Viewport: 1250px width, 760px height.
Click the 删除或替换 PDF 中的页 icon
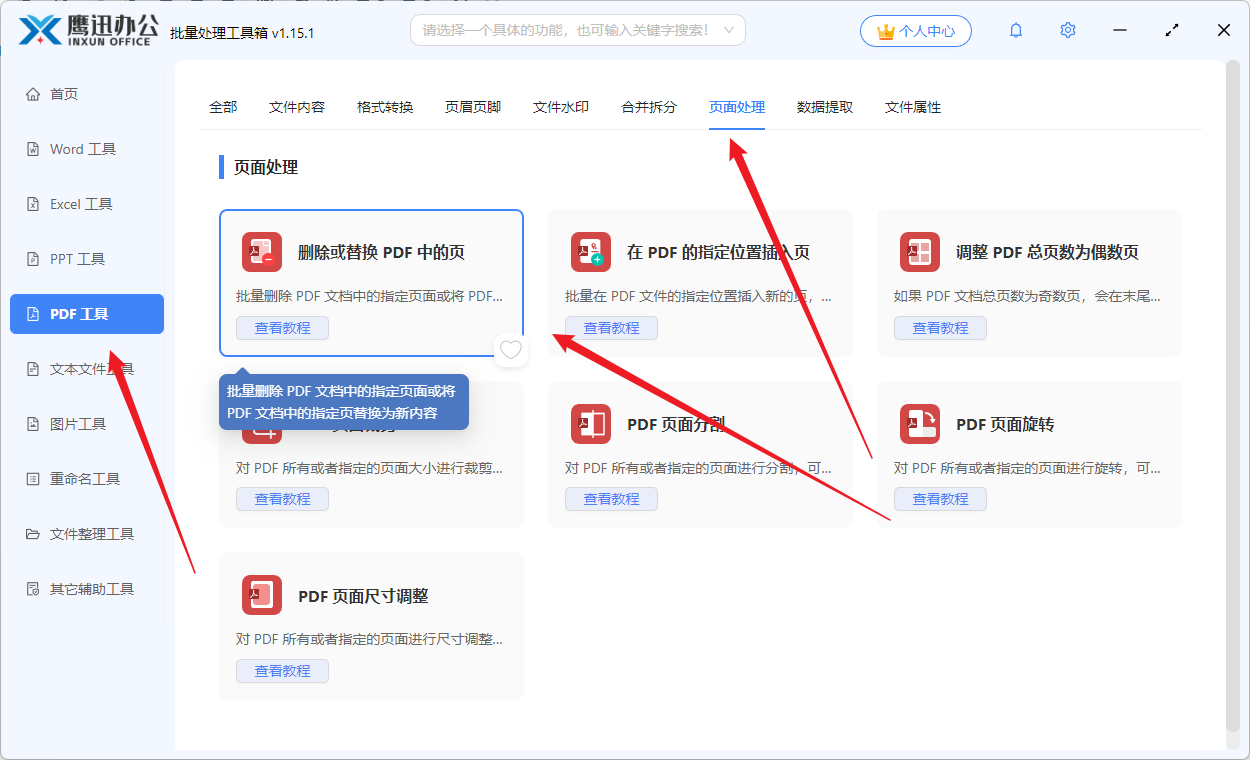[x=262, y=252]
